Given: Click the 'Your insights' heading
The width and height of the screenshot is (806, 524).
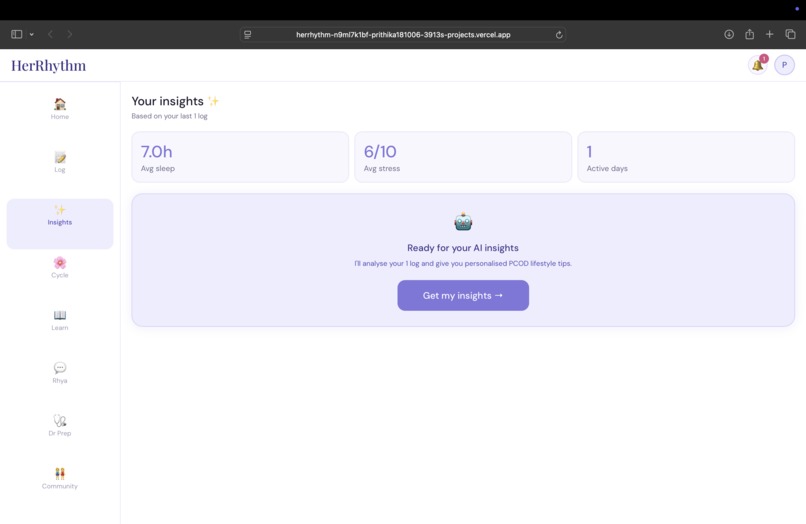Looking at the screenshot, I should pyautogui.click(x=175, y=101).
